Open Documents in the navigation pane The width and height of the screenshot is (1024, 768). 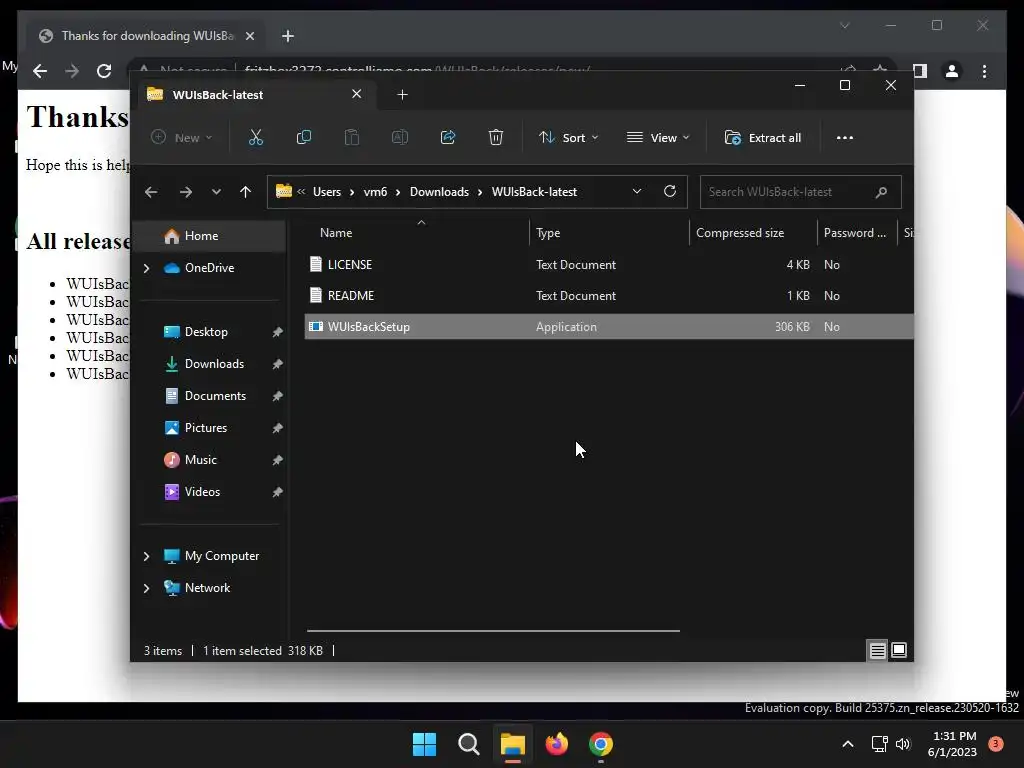click(209, 396)
